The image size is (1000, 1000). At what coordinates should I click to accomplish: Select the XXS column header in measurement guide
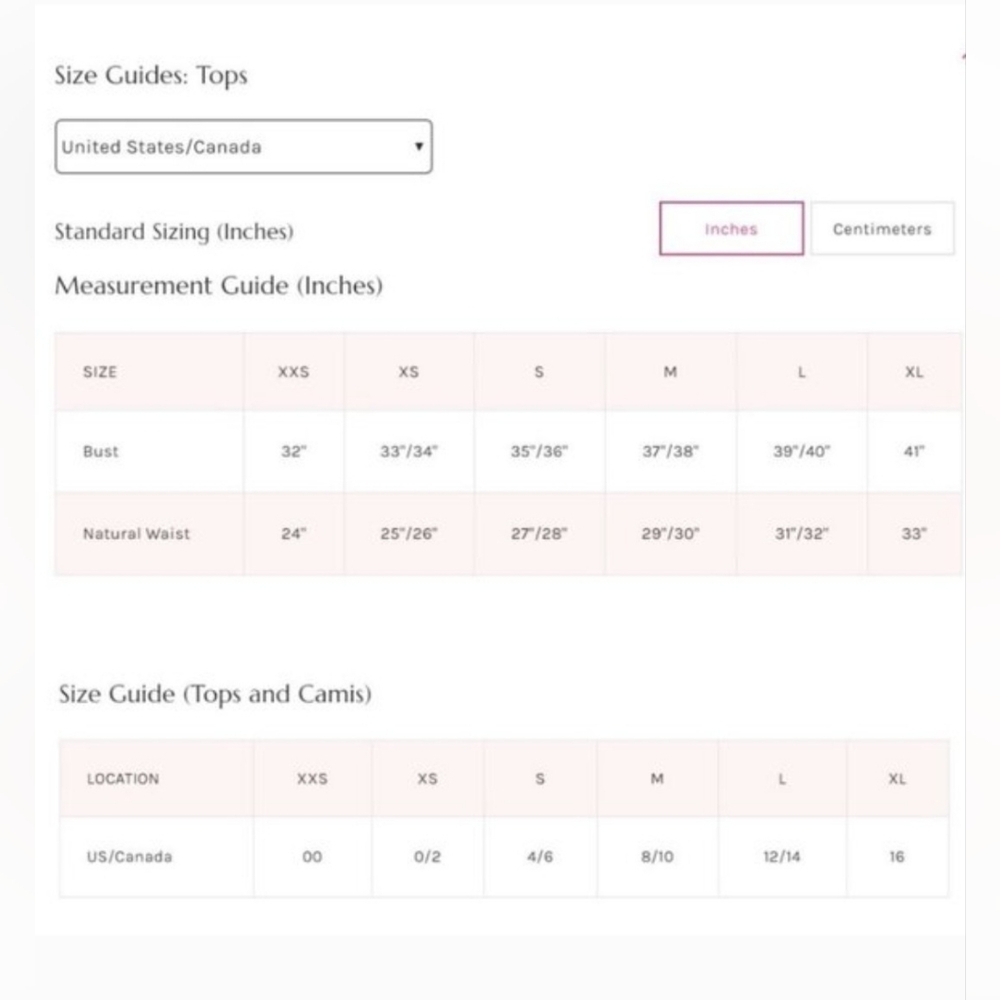293,372
